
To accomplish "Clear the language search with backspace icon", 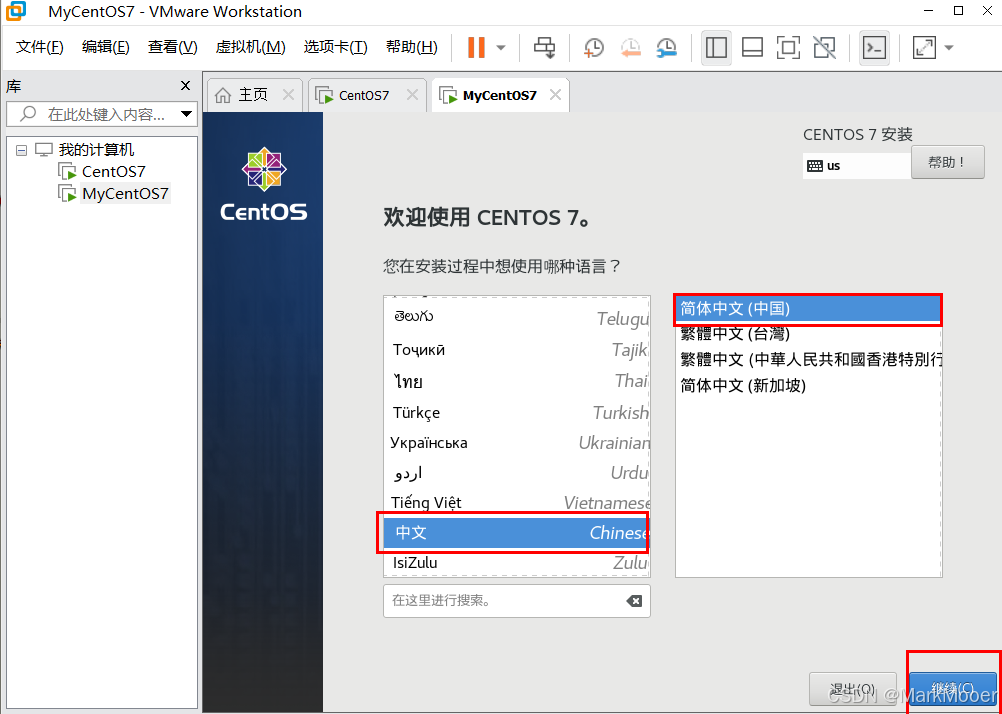I will pos(633,601).
